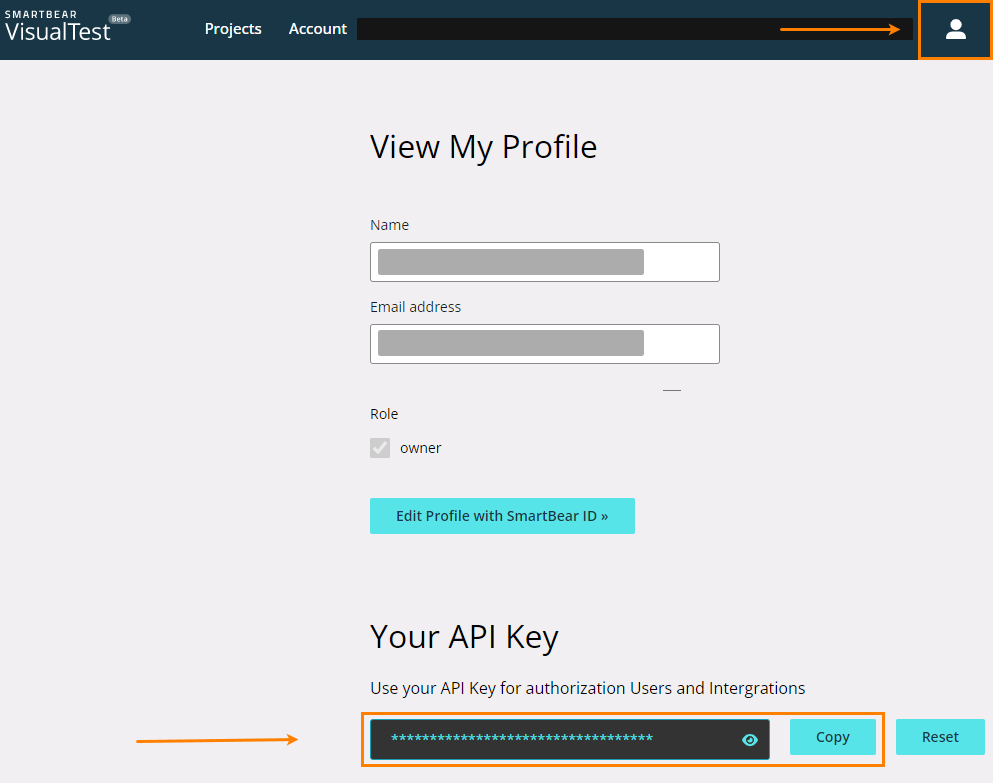993x783 pixels.
Task: Click Edit Profile with SmartBear ID
Action: [502, 516]
